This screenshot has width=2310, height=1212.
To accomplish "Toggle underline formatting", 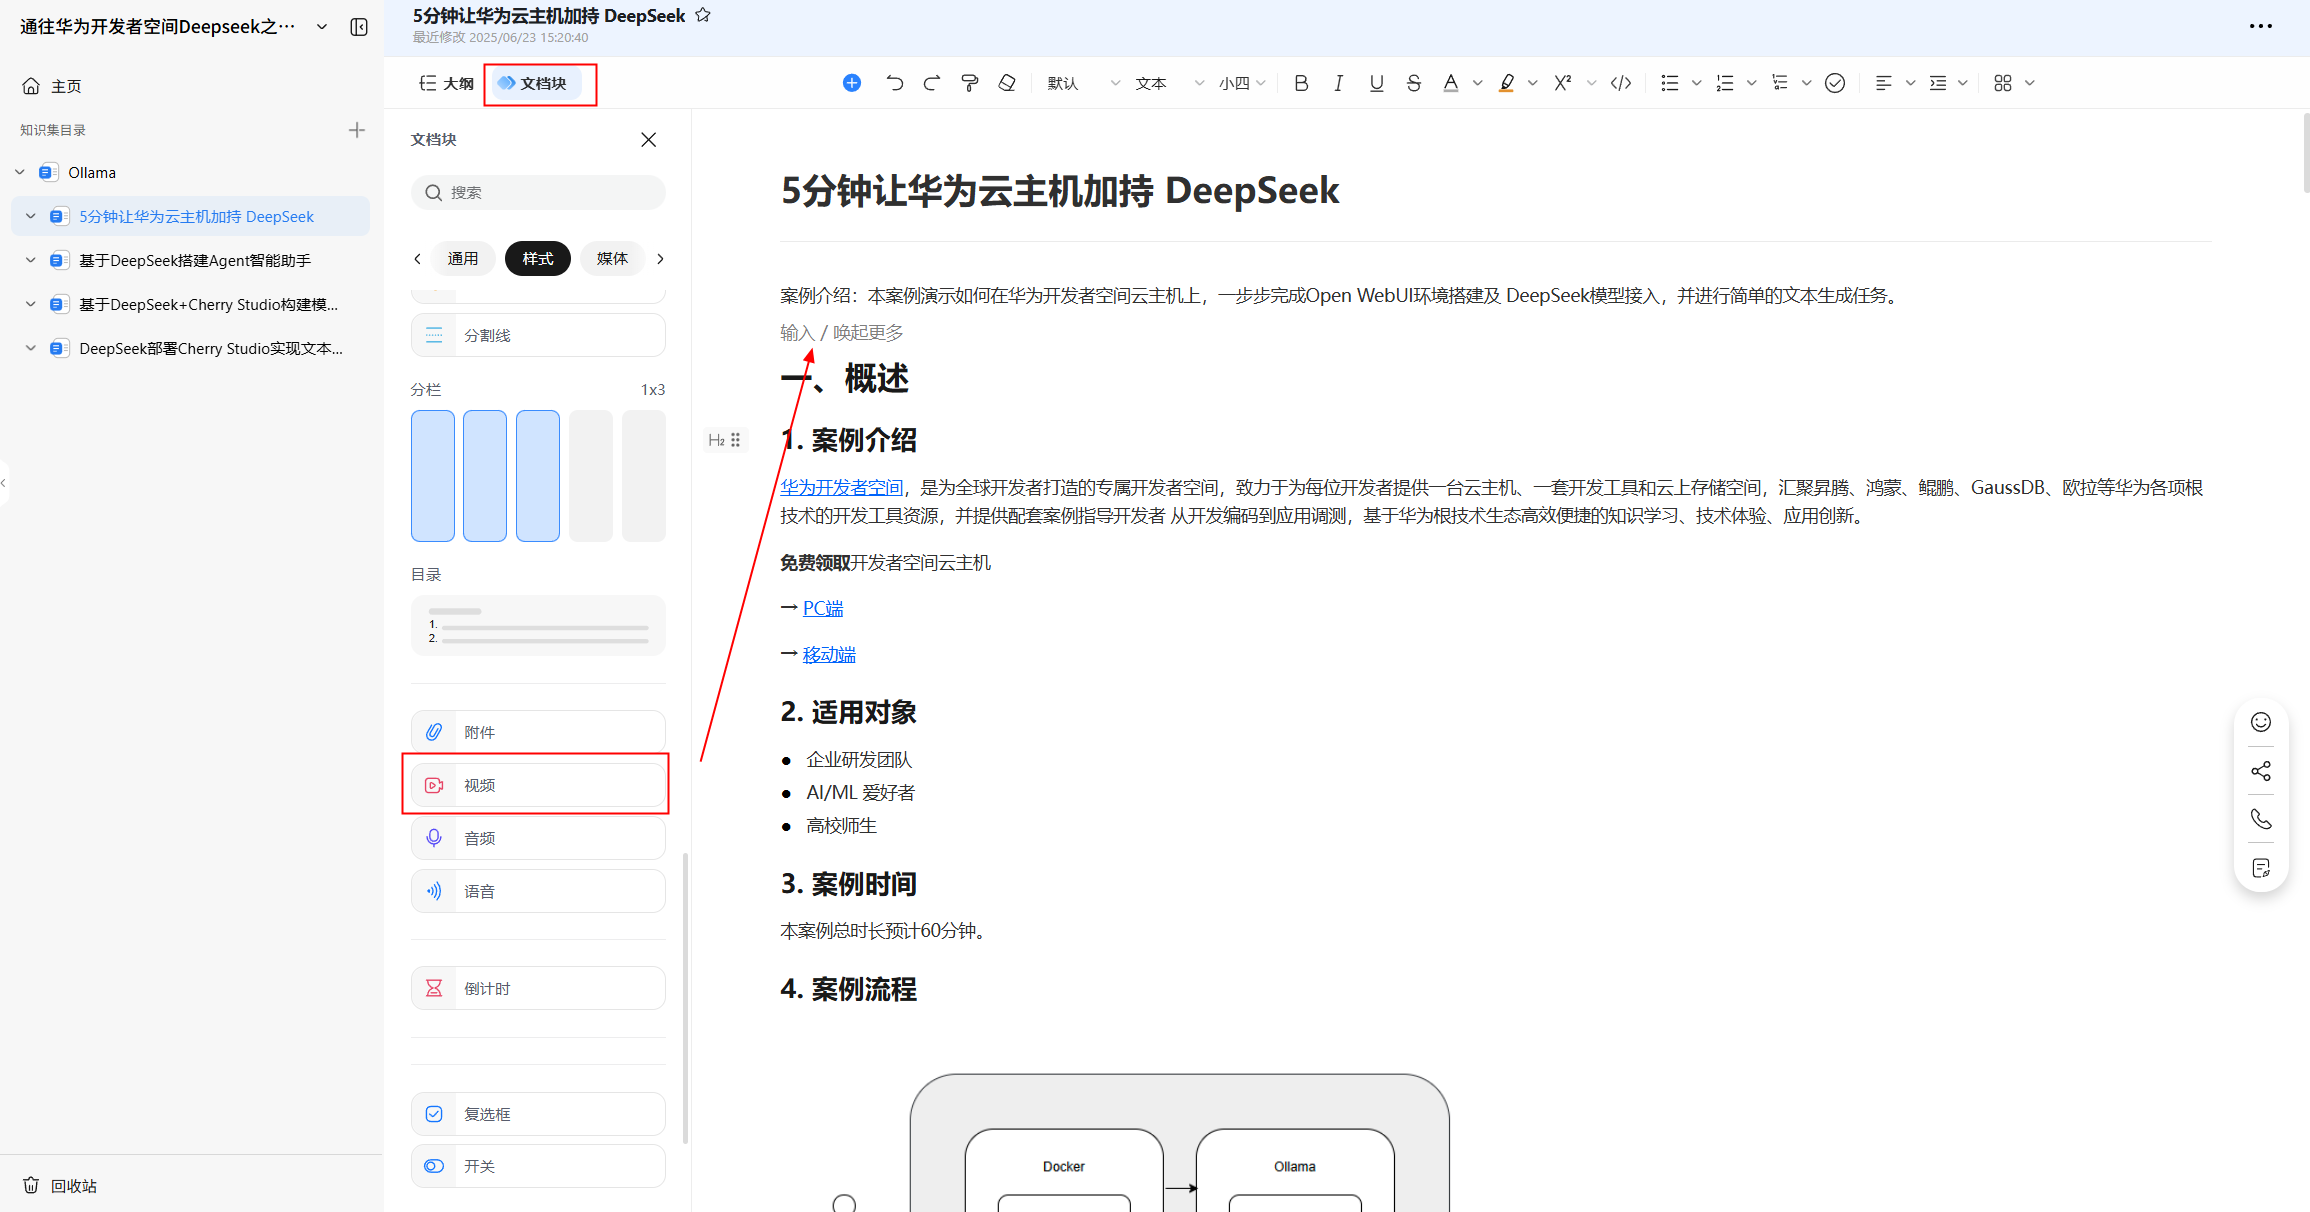I will click(x=1376, y=83).
